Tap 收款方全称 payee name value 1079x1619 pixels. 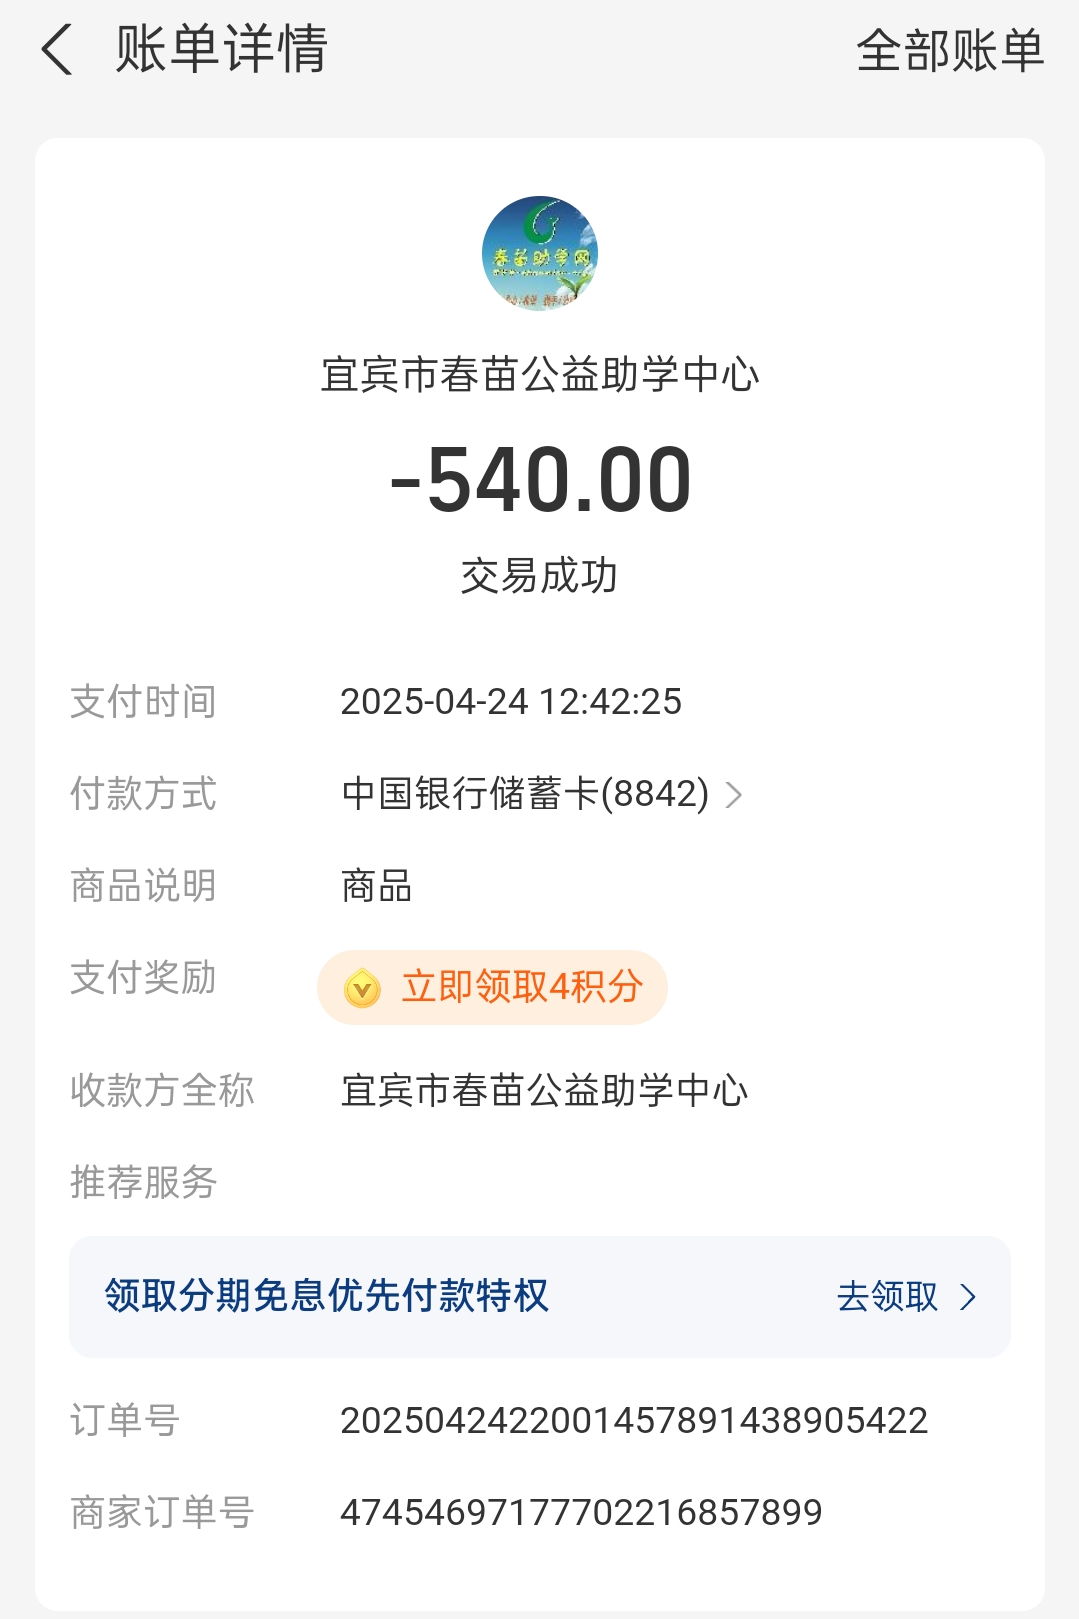point(544,1091)
